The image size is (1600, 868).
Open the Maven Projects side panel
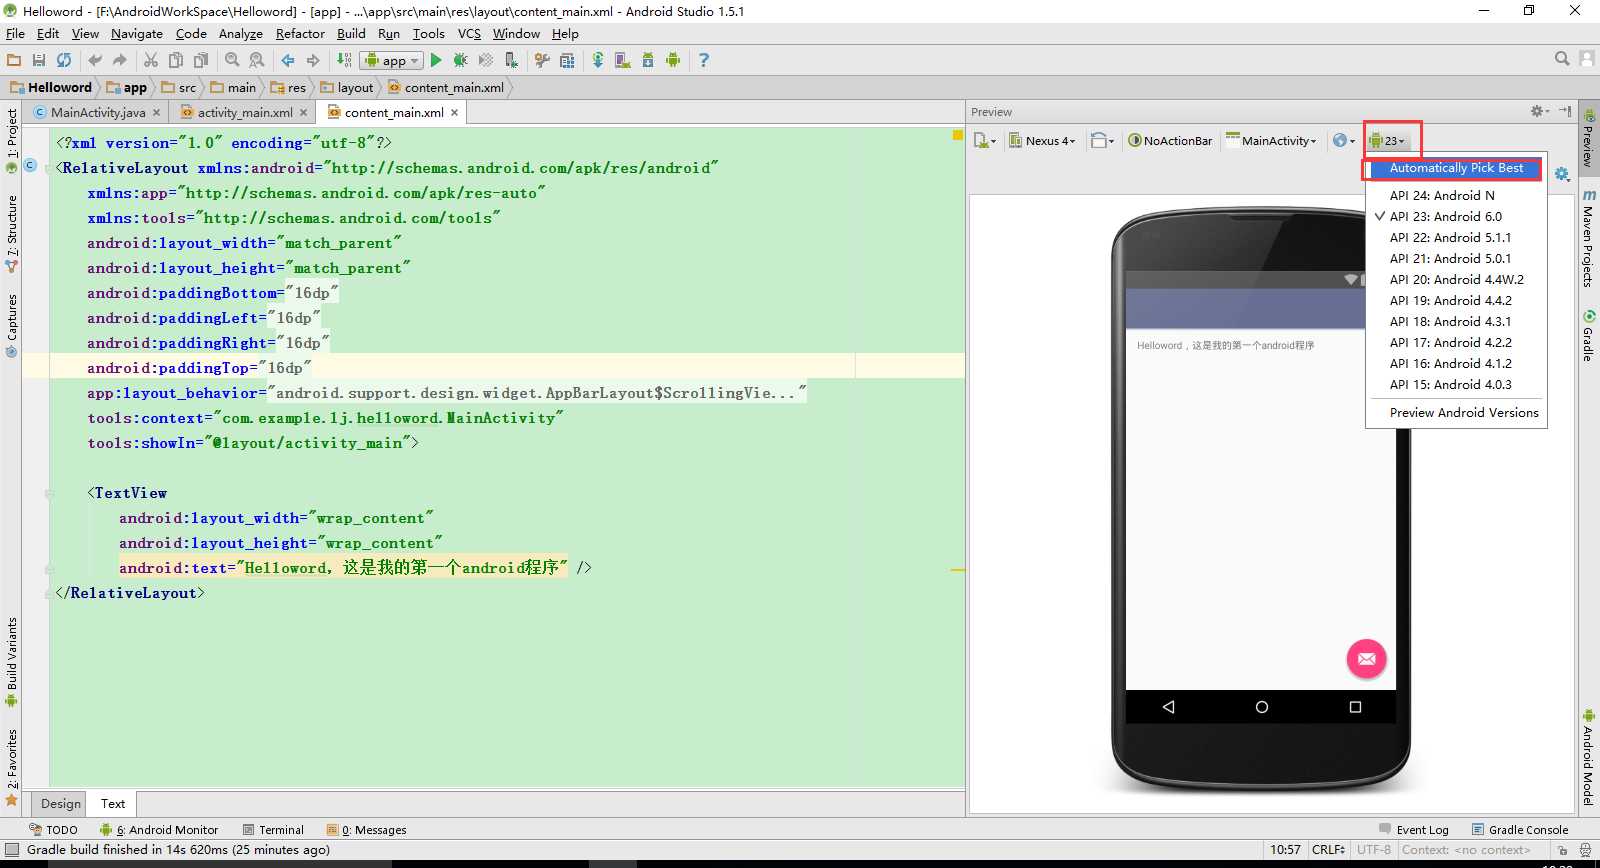[x=1587, y=237]
